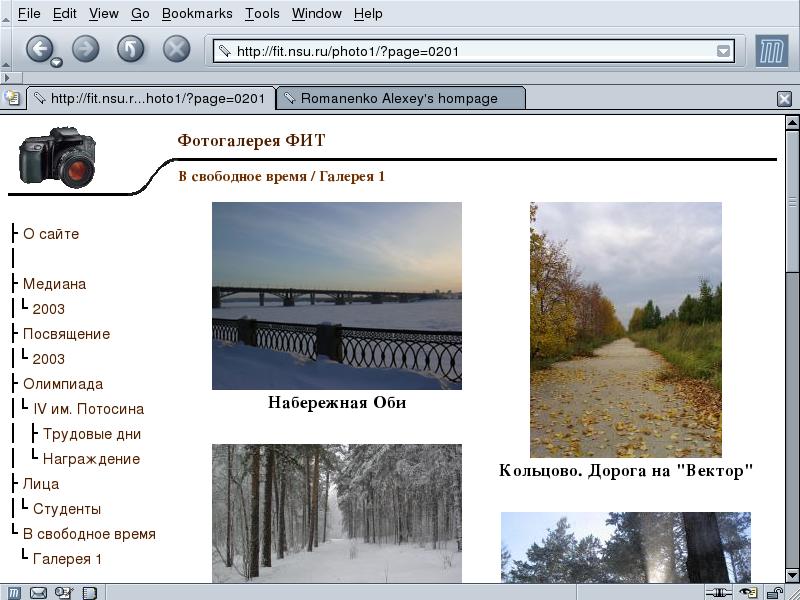Screen dimensions: 800x600
Task: Close the current tab with the tab-strip X
Action: tap(784, 99)
